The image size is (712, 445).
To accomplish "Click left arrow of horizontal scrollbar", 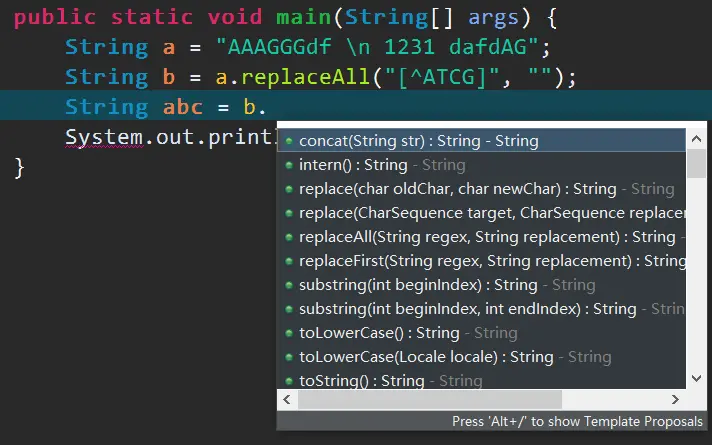I will [x=287, y=400].
